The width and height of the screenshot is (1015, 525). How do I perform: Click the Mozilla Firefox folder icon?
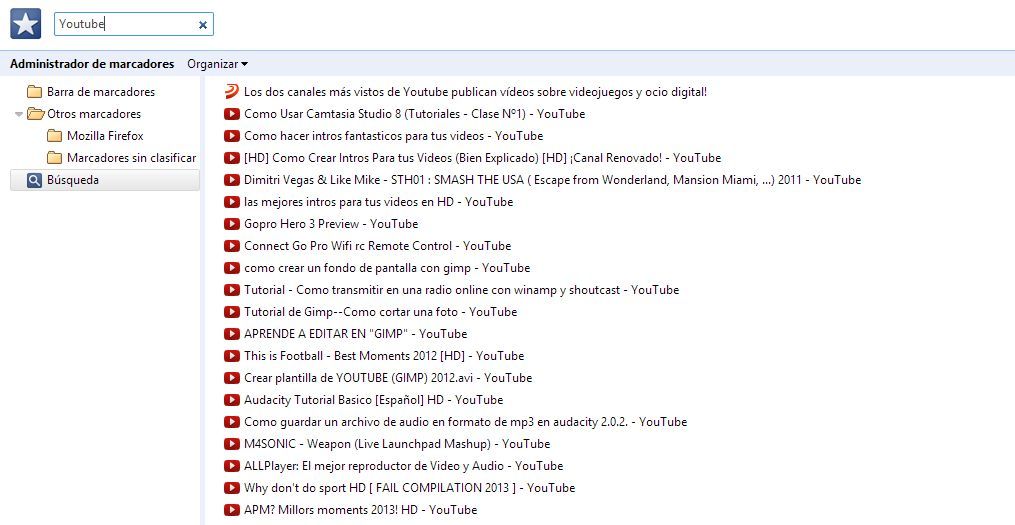[54, 136]
